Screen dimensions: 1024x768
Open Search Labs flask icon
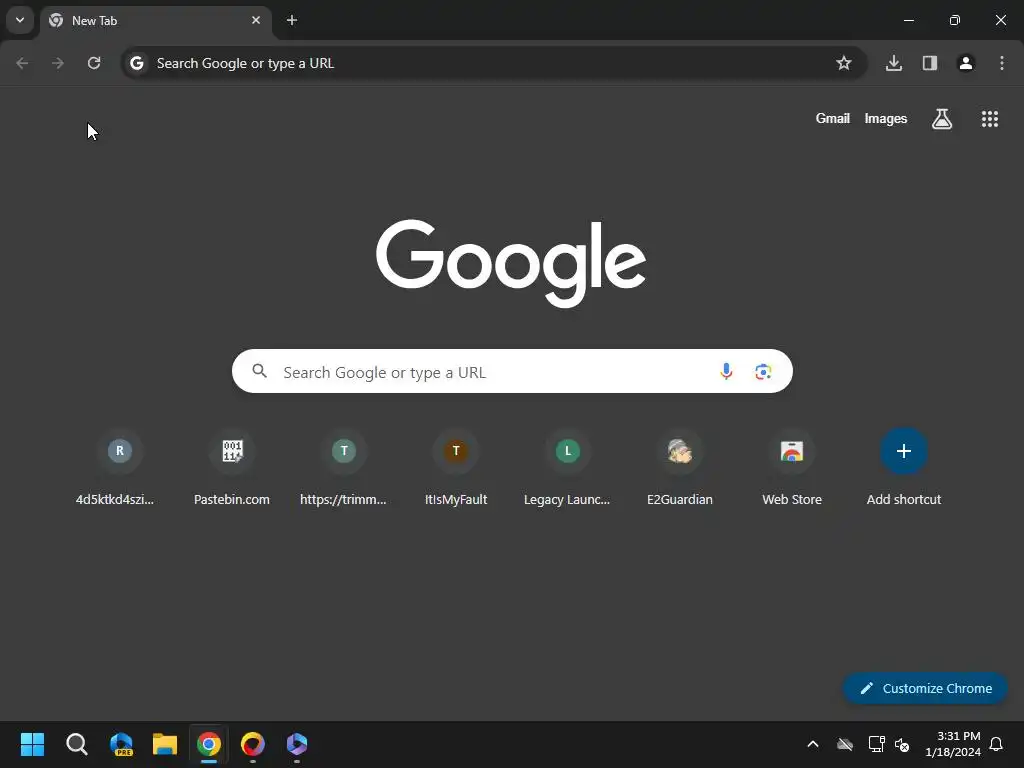point(942,119)
